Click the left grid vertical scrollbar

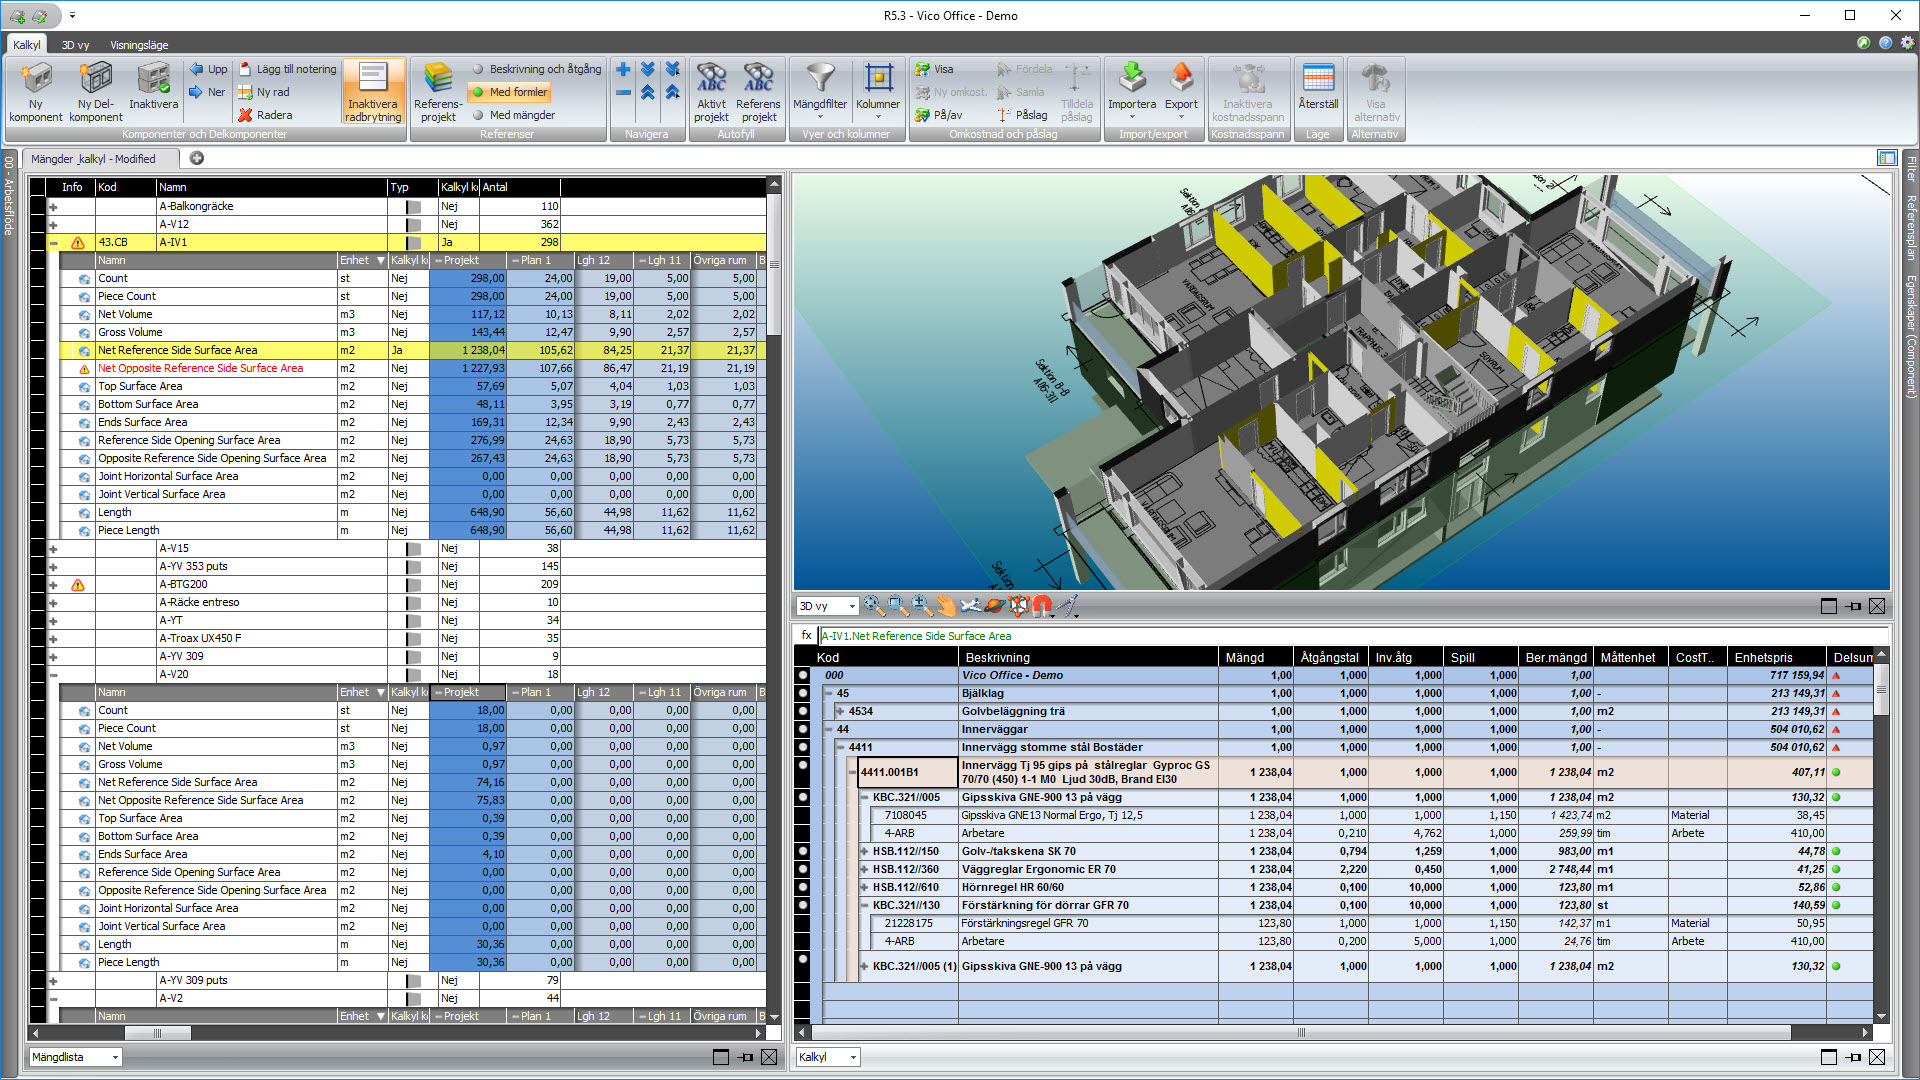[774, 600]
